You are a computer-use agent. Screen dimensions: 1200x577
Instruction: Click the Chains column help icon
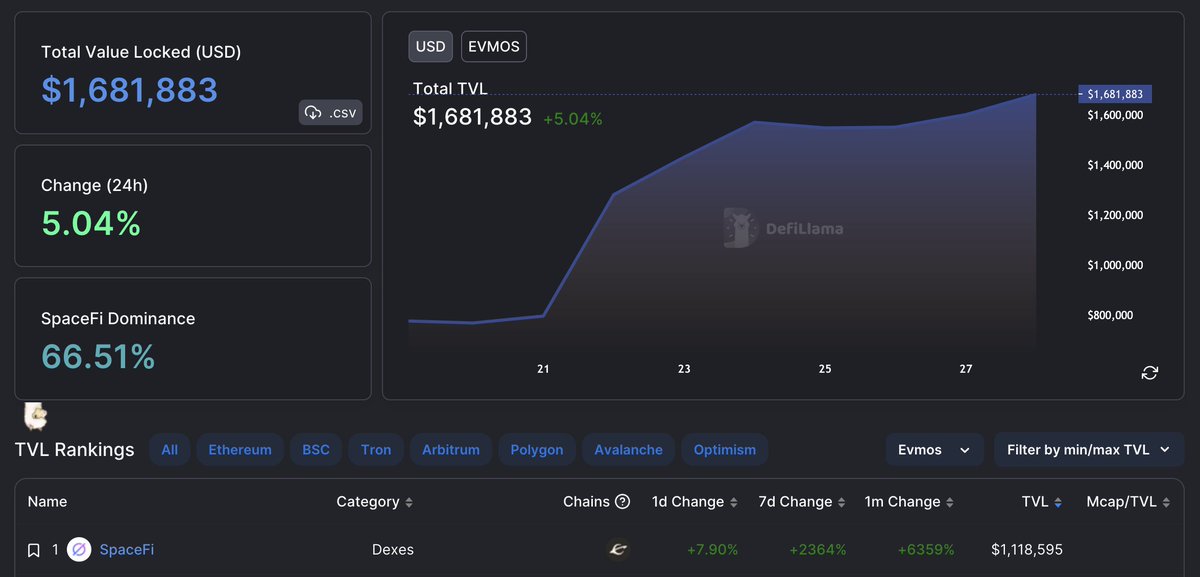tap(622, 502)
